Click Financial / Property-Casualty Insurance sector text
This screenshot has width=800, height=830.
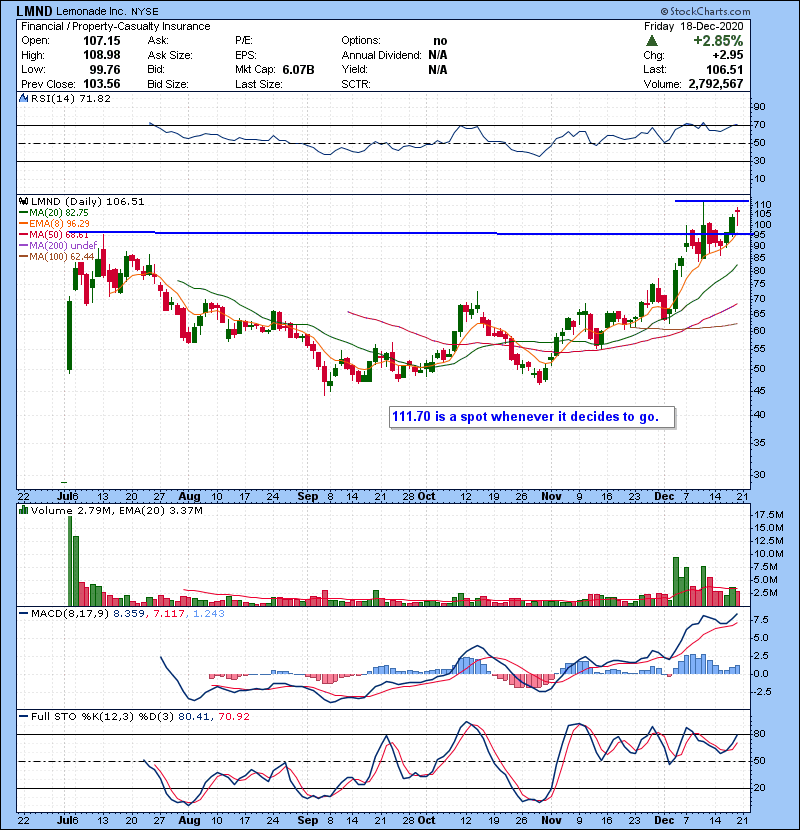coord(115,26)
